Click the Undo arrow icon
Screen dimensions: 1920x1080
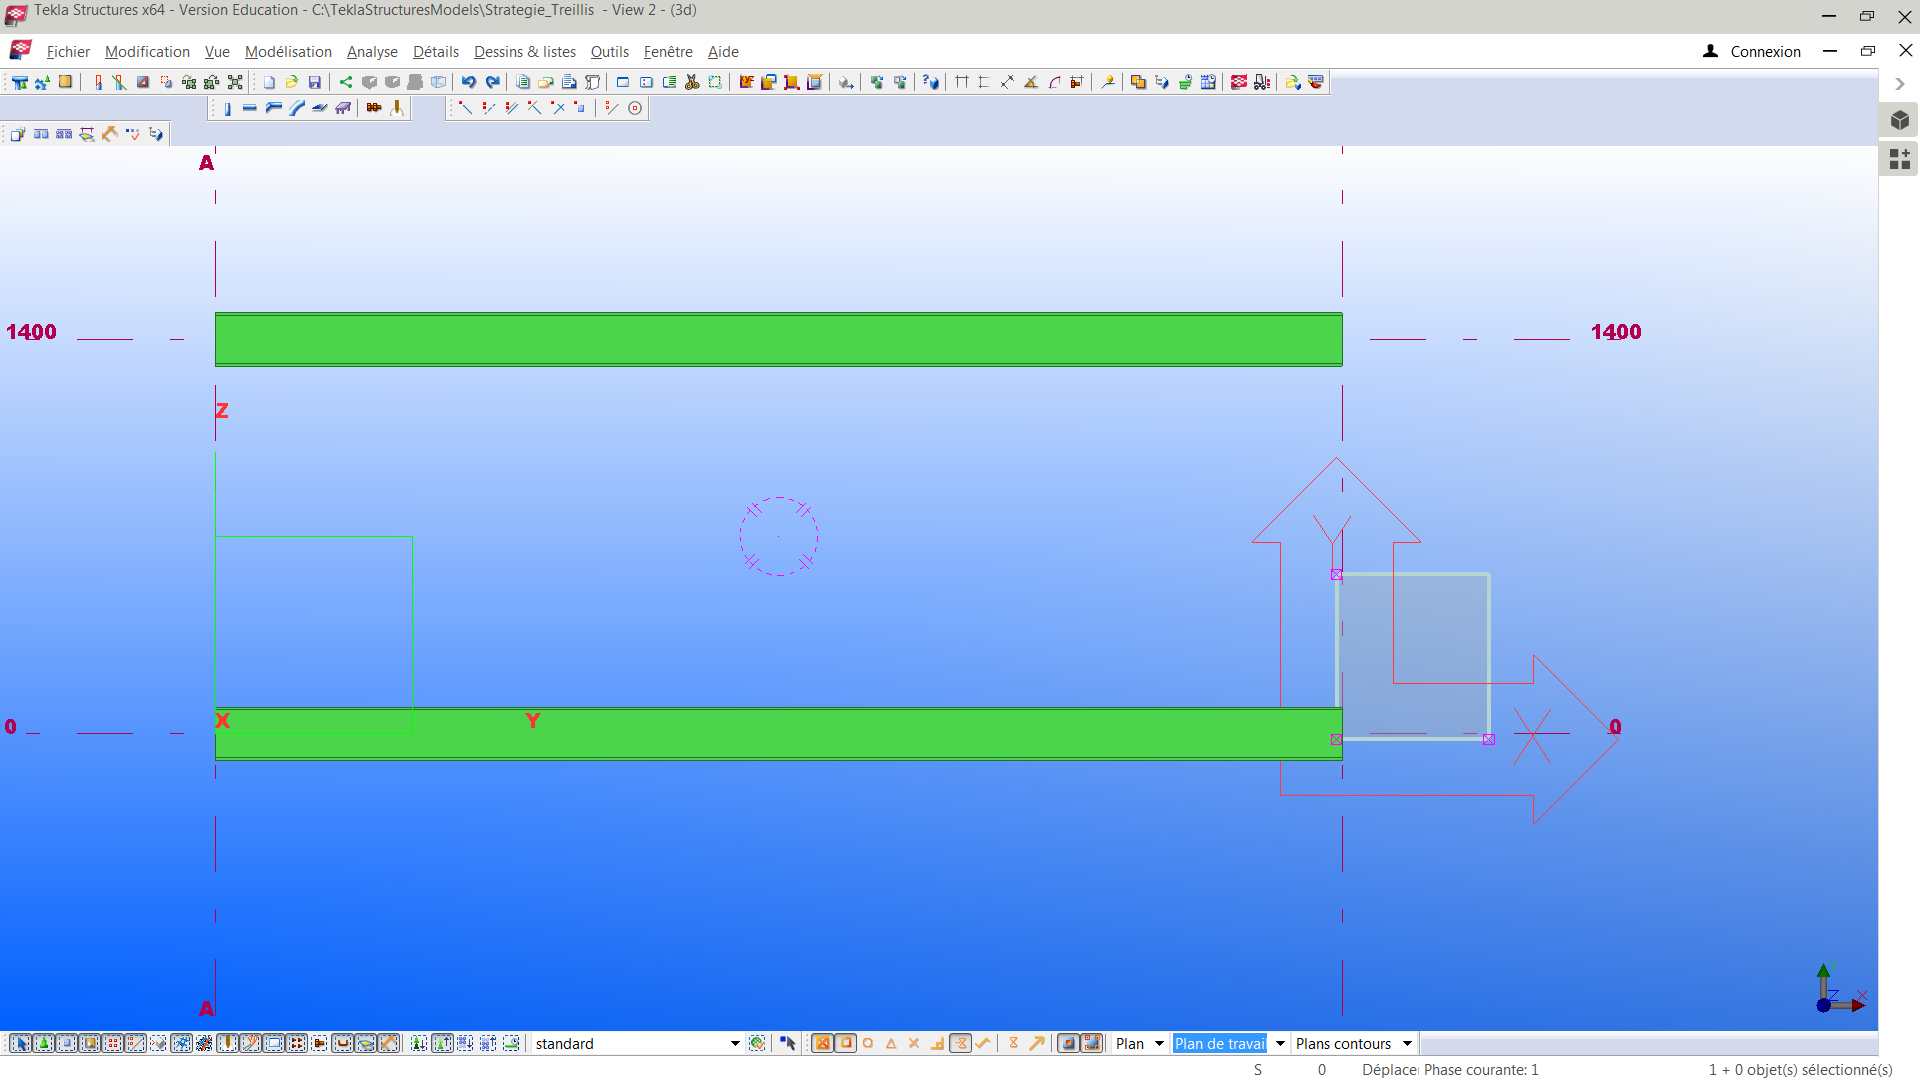coord(468,82)
